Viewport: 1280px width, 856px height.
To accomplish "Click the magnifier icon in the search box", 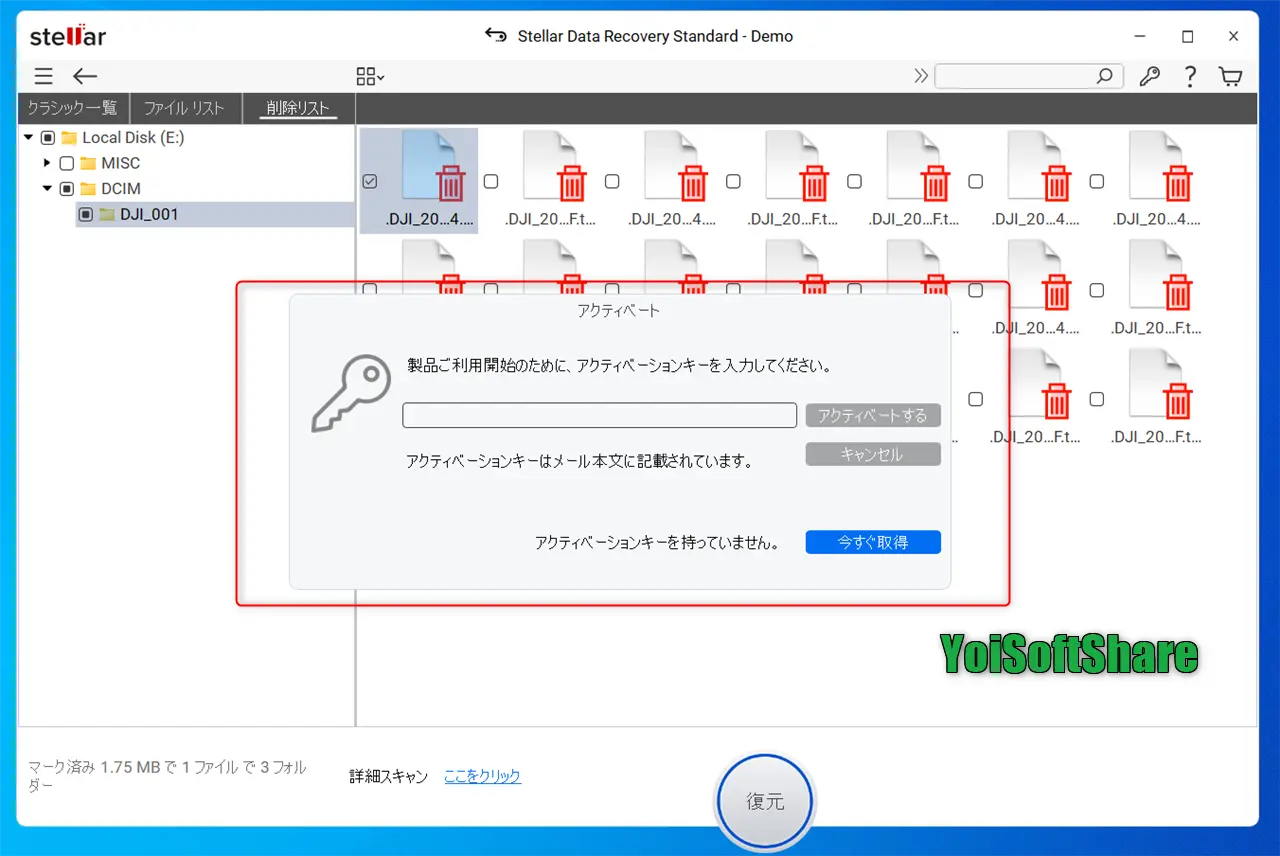I will coord(1105,76).
